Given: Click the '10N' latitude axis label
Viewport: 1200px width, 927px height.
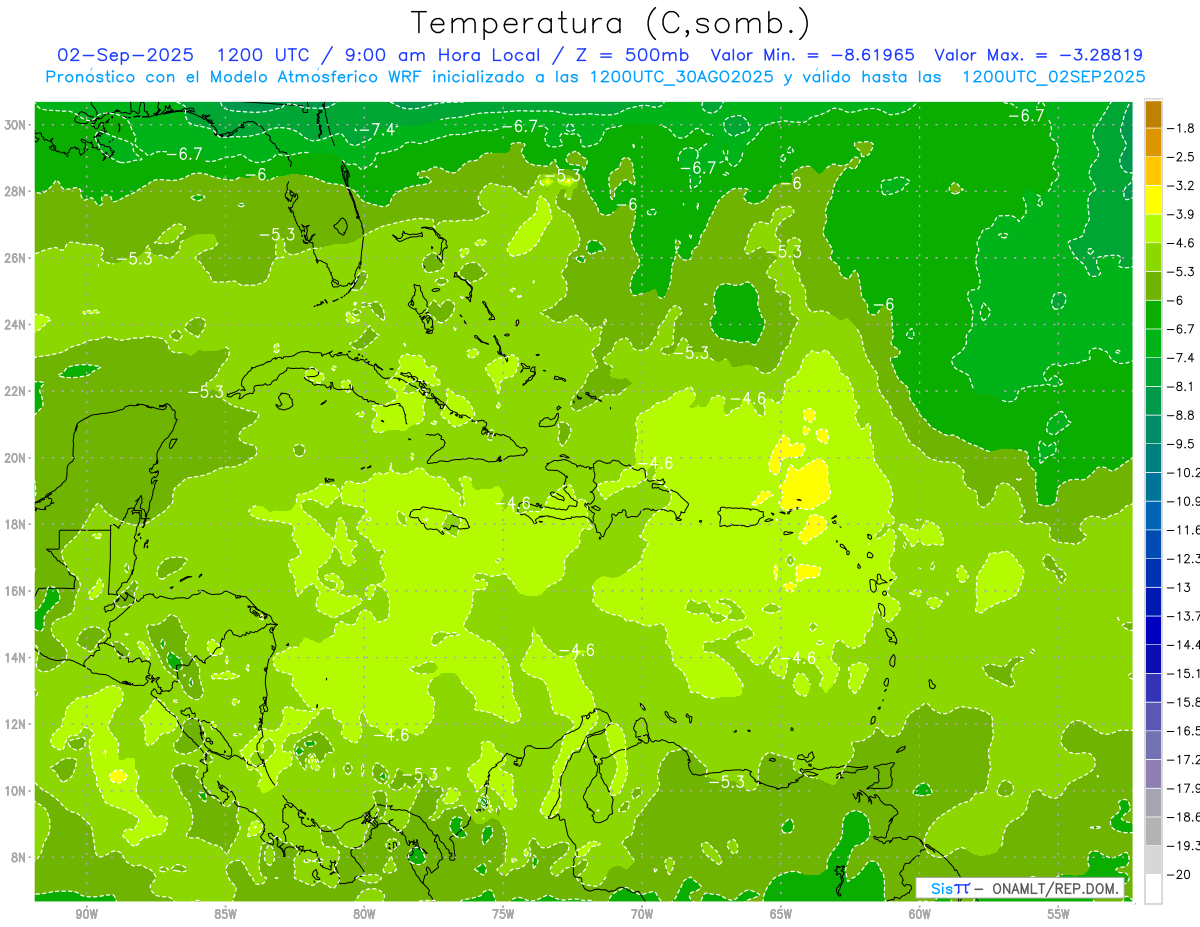Looking at the screenshot, I should coord(17,790).
